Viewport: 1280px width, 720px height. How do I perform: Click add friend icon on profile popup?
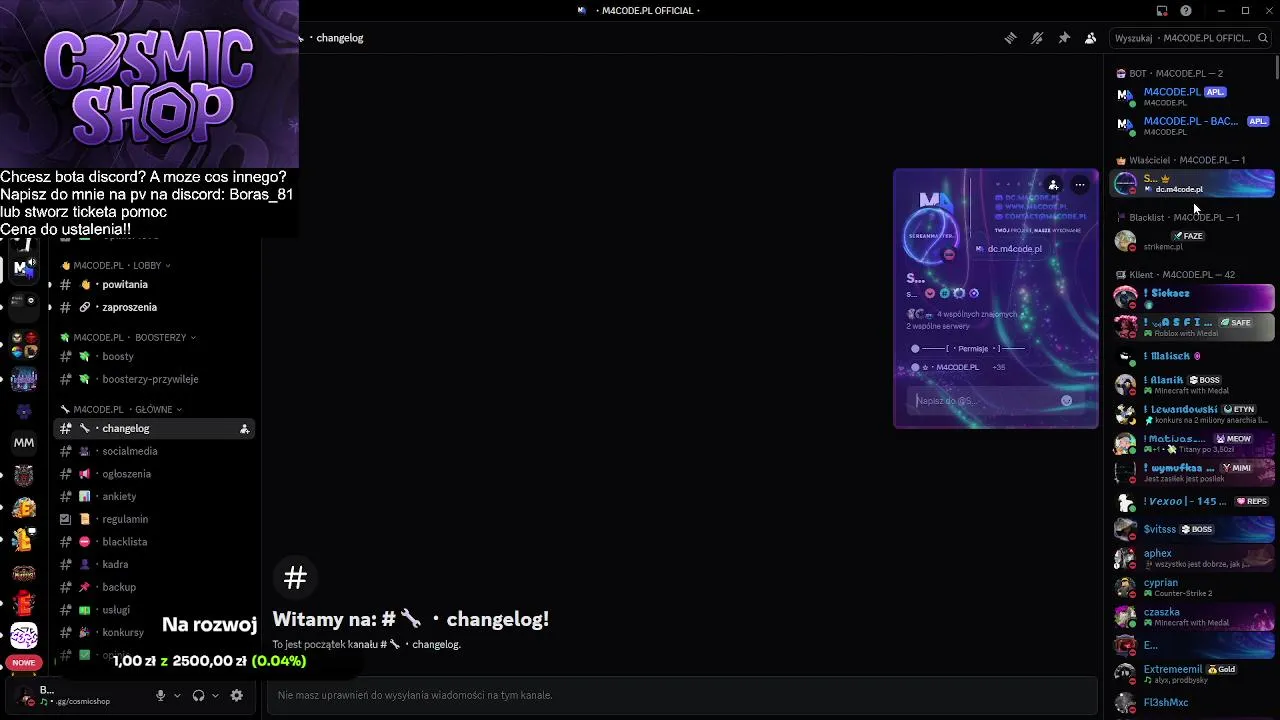click(1053, 185)
